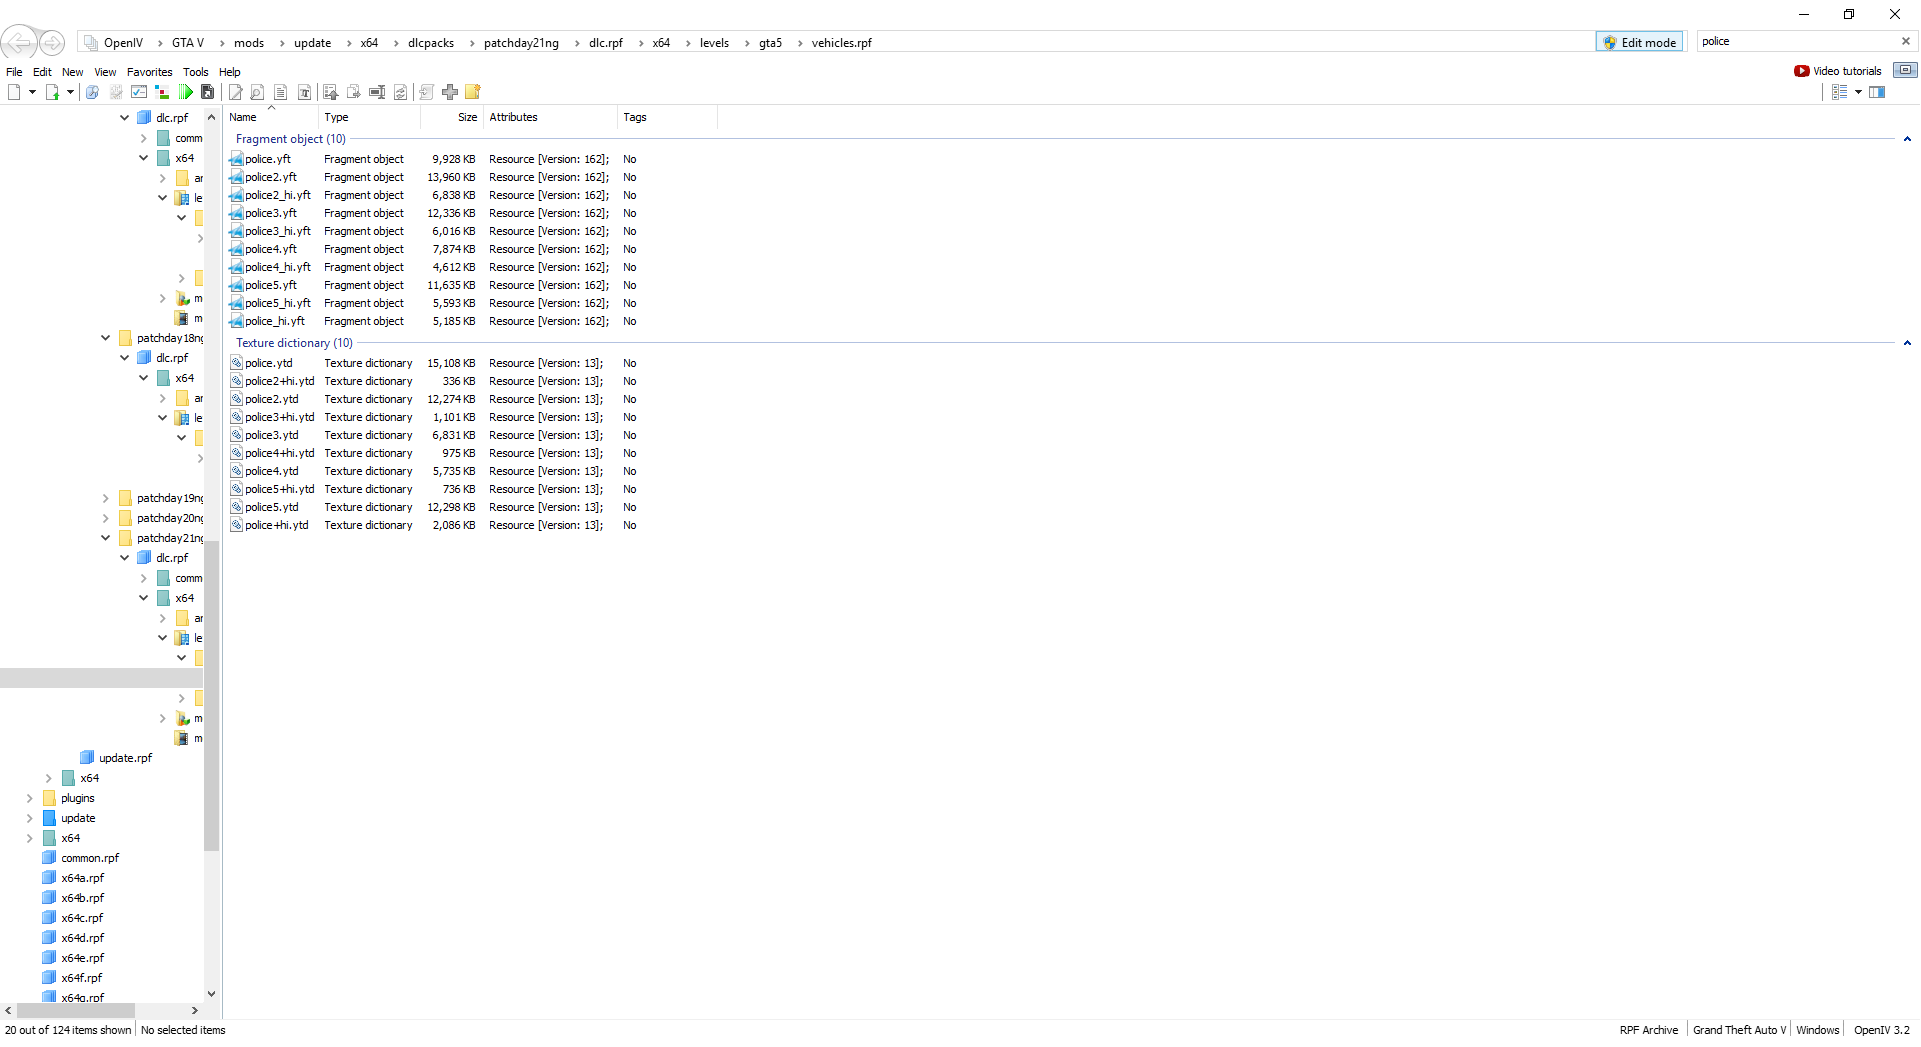Image resolution: width=1921 pixels, height=1047 pixels.
Task: Open the Edit menu
Action: 42,72
